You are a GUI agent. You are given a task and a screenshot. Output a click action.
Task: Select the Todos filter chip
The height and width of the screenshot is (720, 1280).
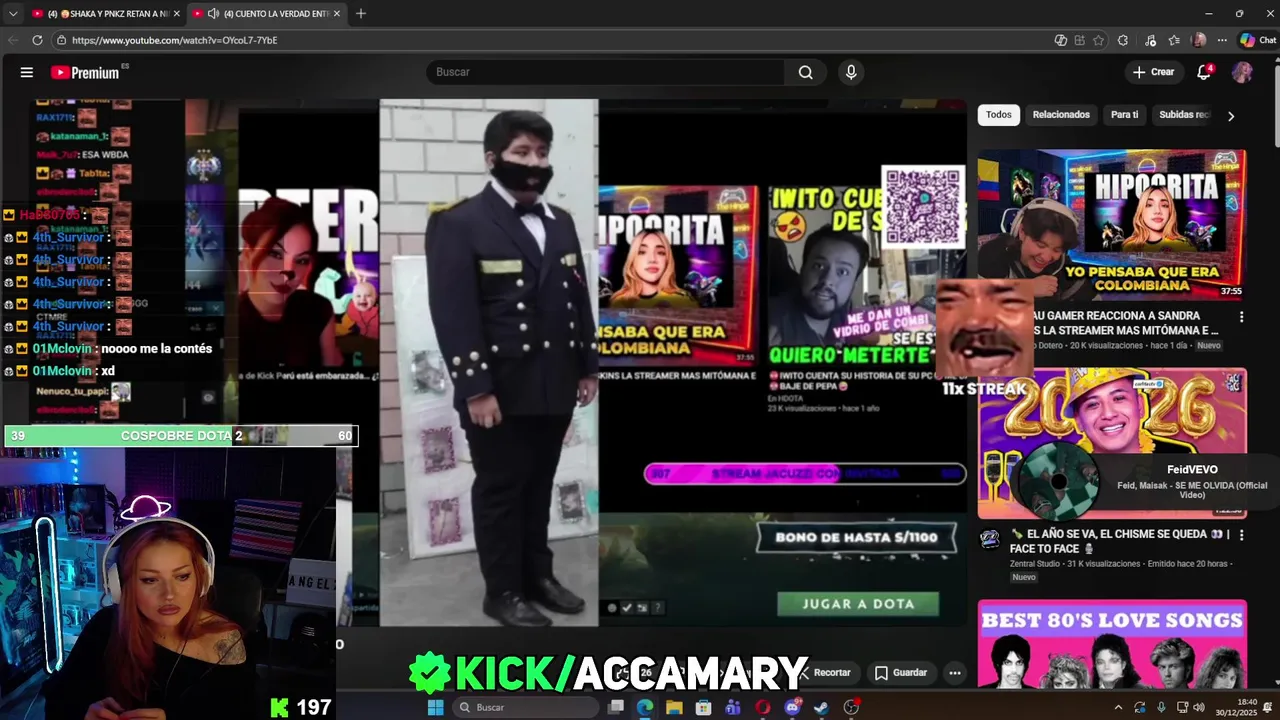[999, 115]
